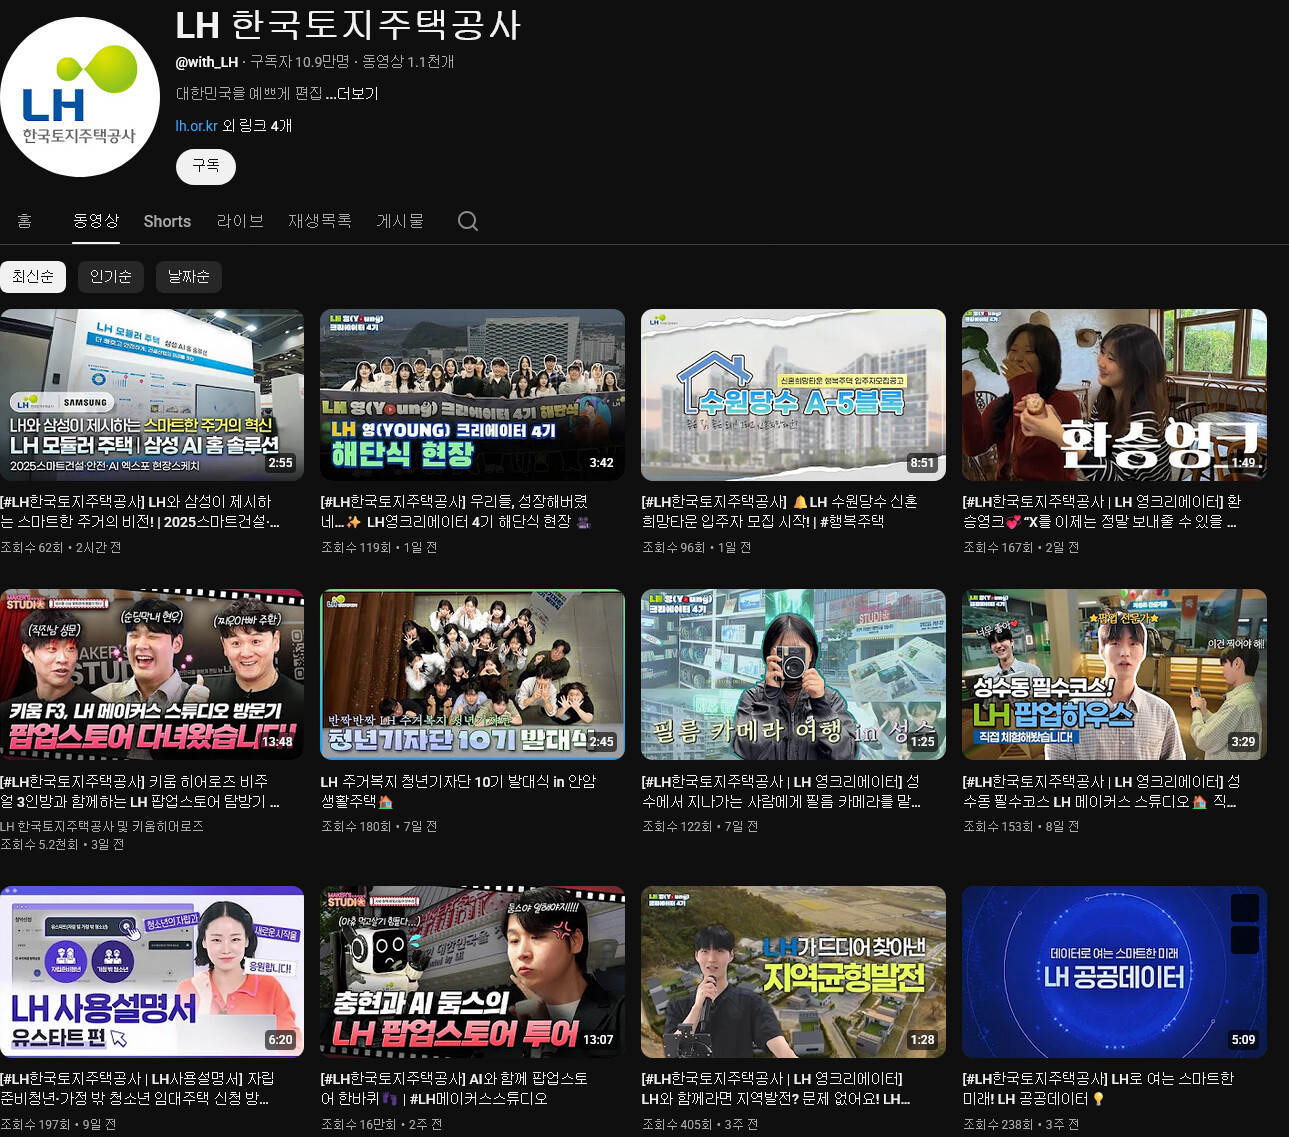Screen dimensions: 1289x1137
Task: Open title LH 주거복지 청년기자단 10기 발대식 in 안양
Action: click(458, 791)
